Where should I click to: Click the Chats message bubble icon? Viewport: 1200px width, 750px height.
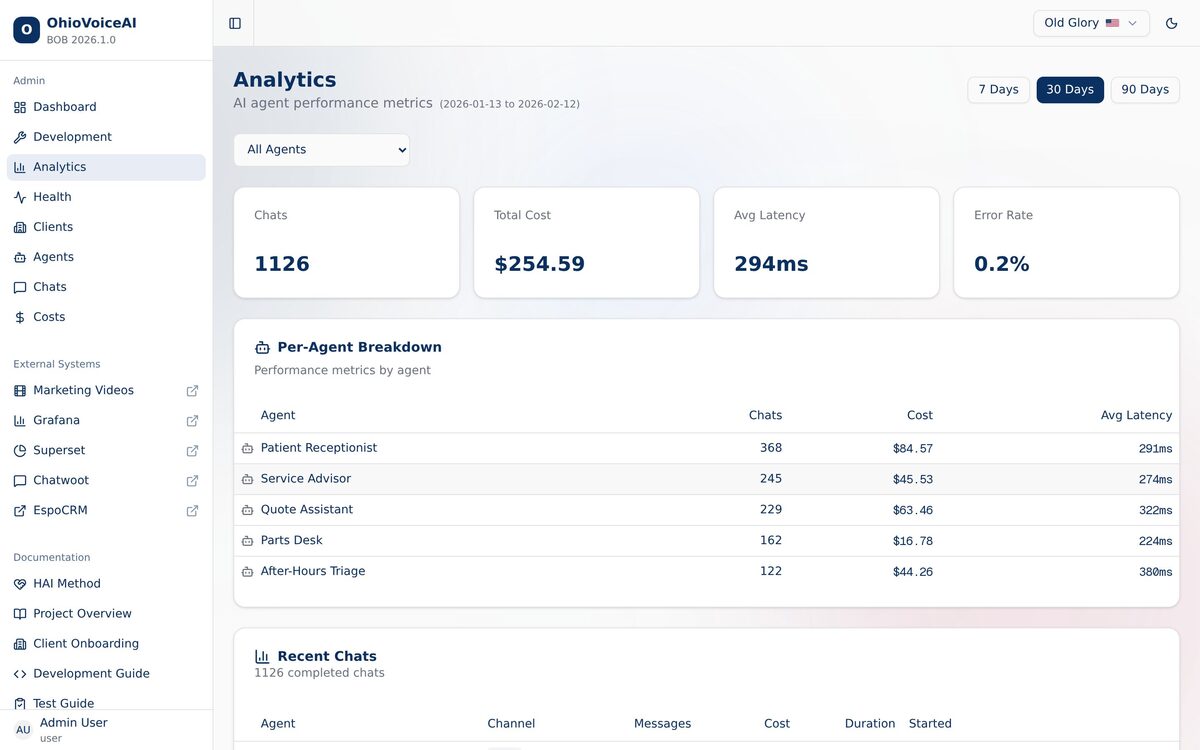(20, 287)
